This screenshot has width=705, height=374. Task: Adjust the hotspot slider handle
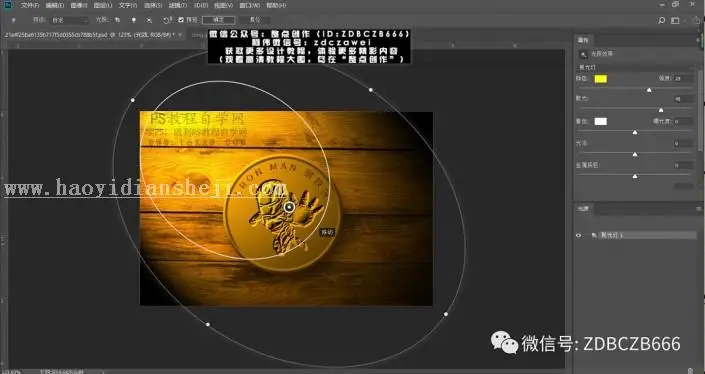[661, 110]
